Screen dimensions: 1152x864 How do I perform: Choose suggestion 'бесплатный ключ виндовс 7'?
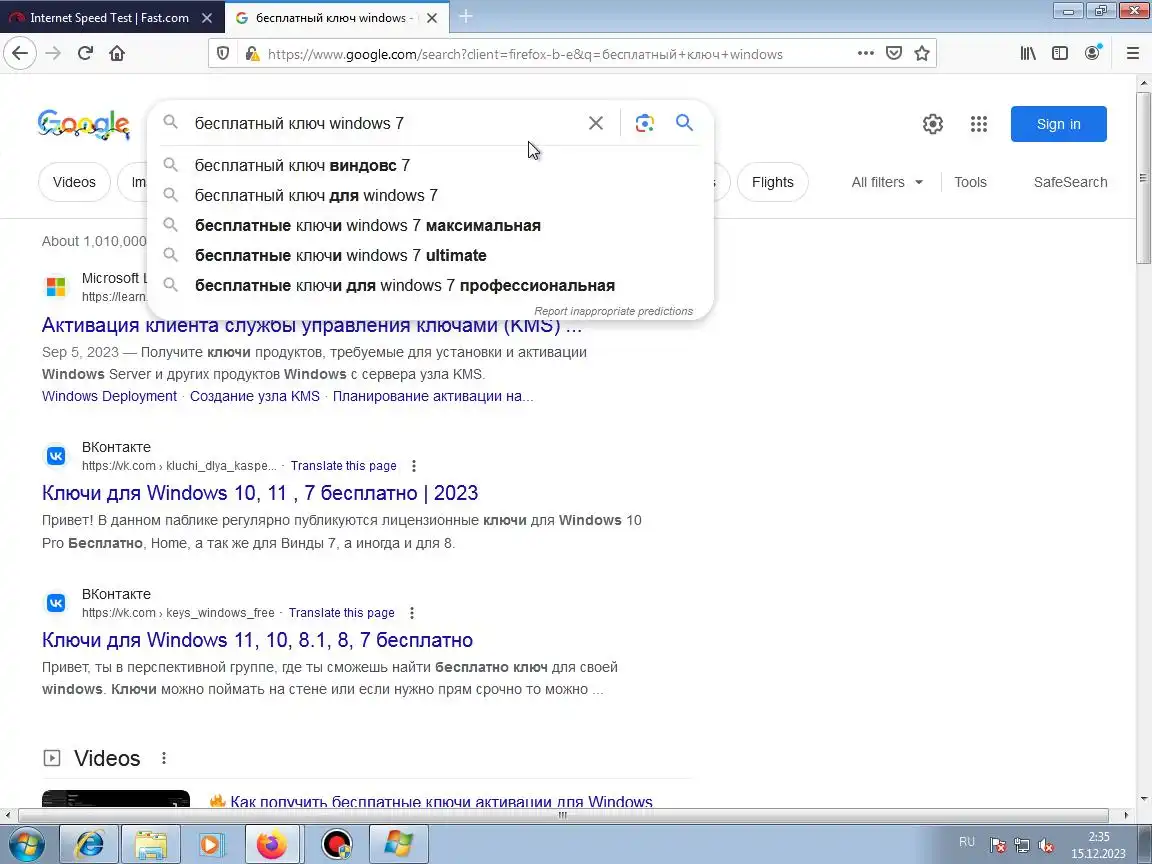pyautogui.click(x=431, y=165)
